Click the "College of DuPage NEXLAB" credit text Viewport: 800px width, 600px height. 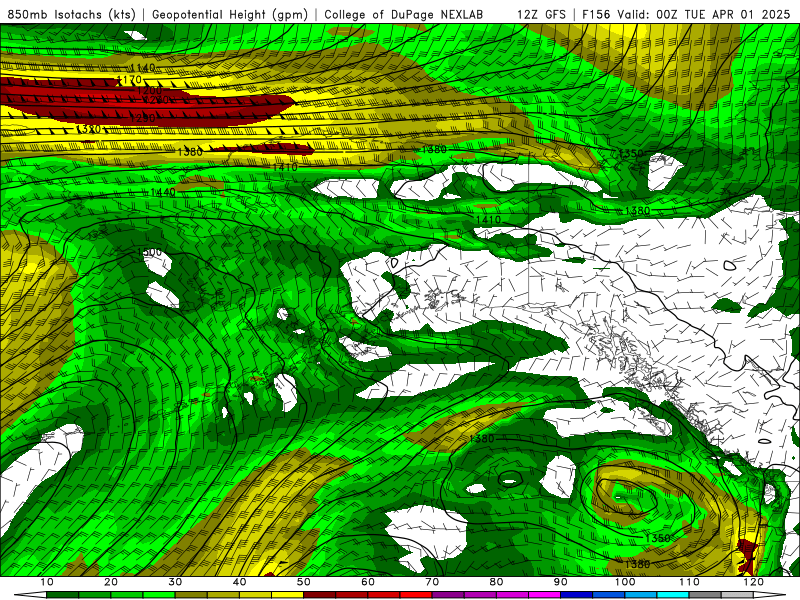(x=403, y=15)
